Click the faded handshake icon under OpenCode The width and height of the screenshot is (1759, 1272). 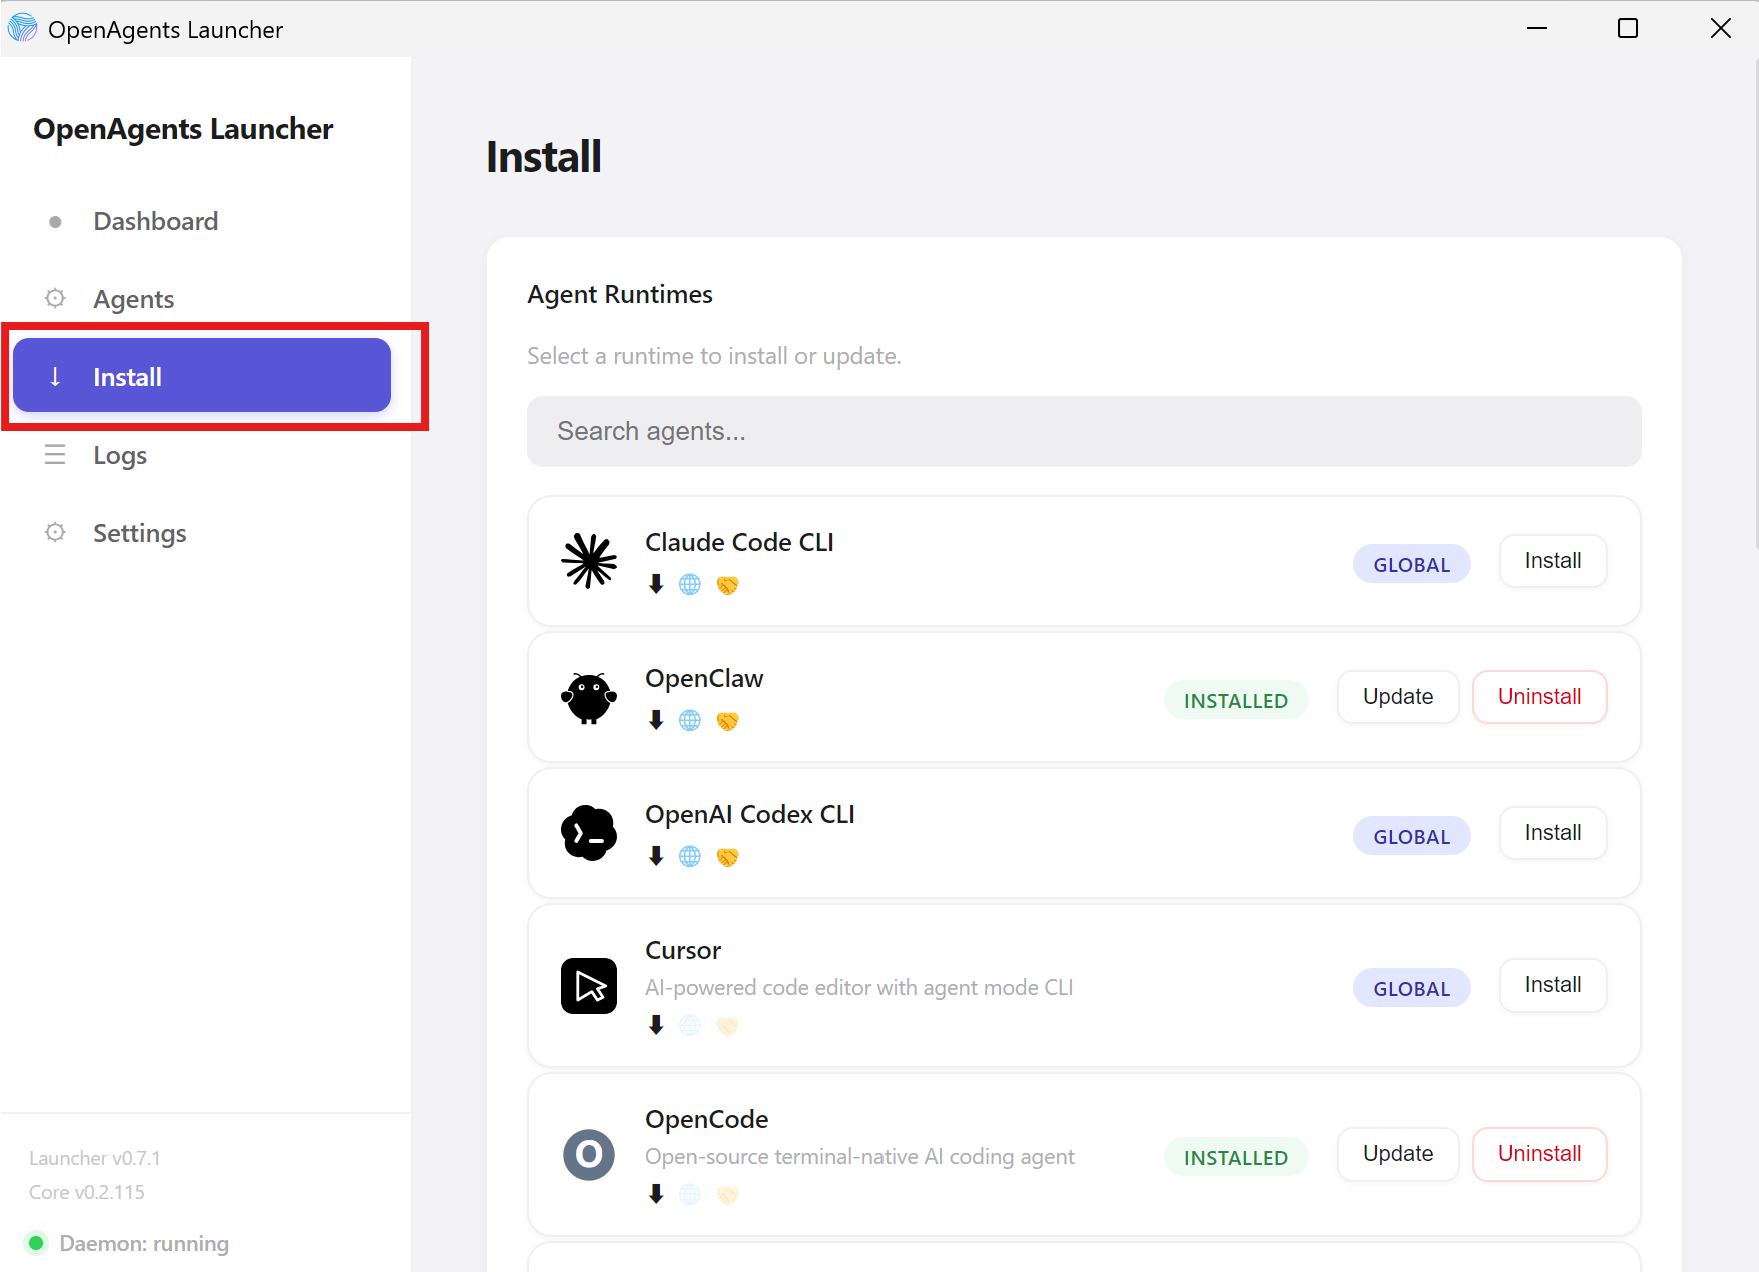[727, 1195]
